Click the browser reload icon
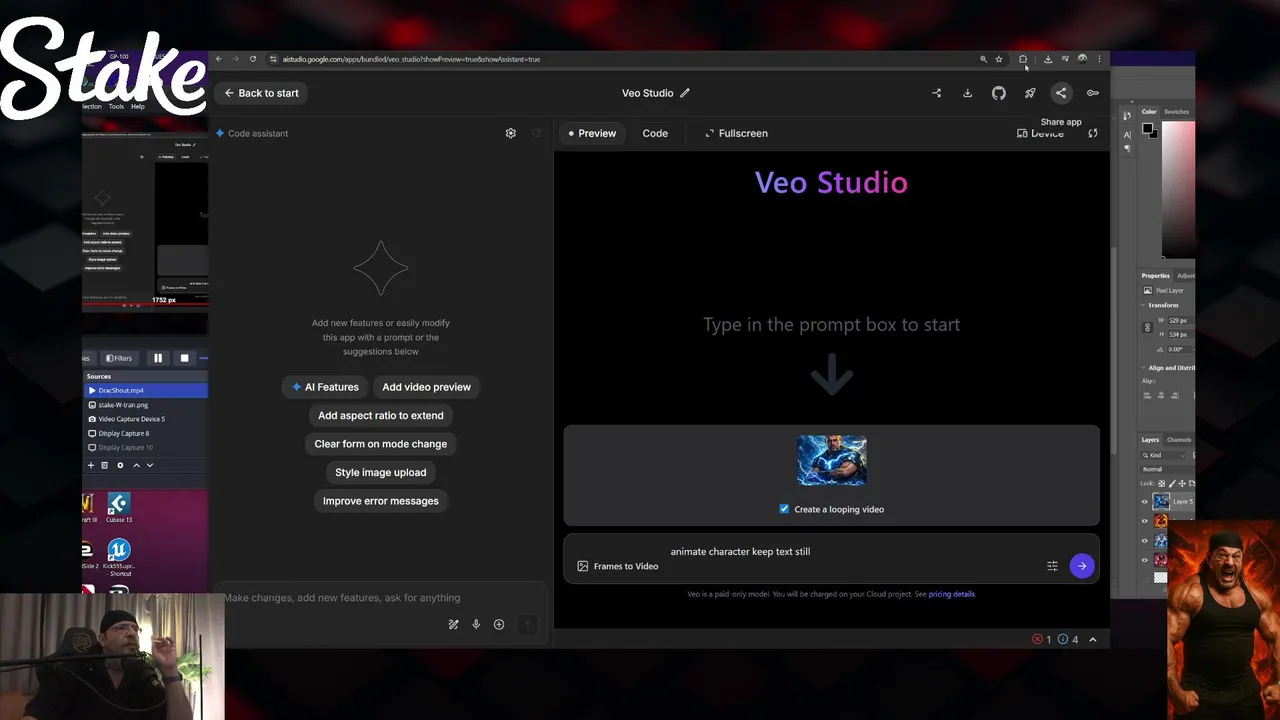Screen dimensions: 1280x720 [253, 59]
